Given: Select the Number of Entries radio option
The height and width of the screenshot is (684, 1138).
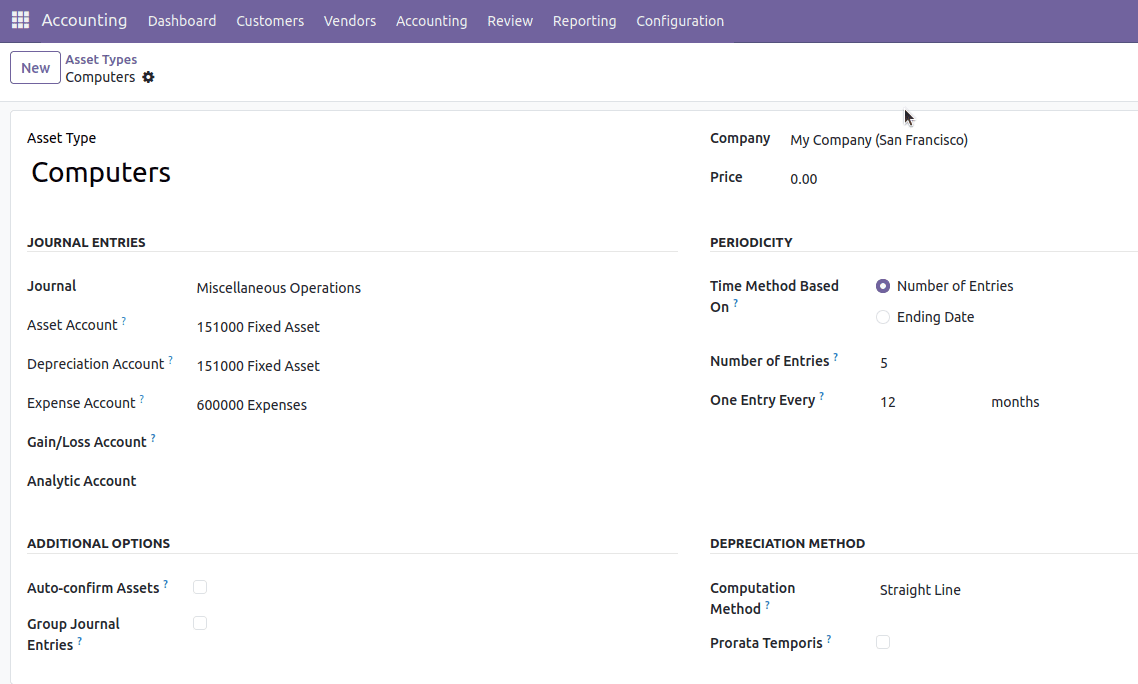Looking at the screenshot, I should click(x=883, y=286).
